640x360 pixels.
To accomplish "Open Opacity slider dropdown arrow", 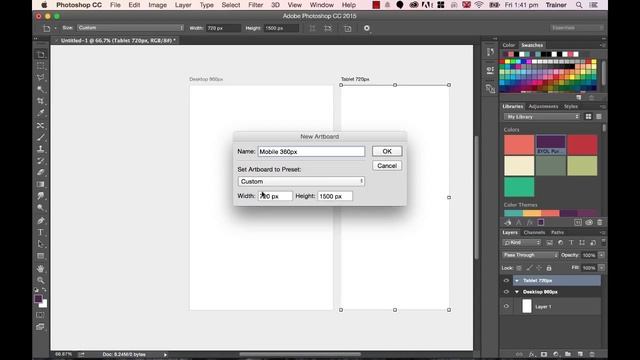I will pos(601,255).
